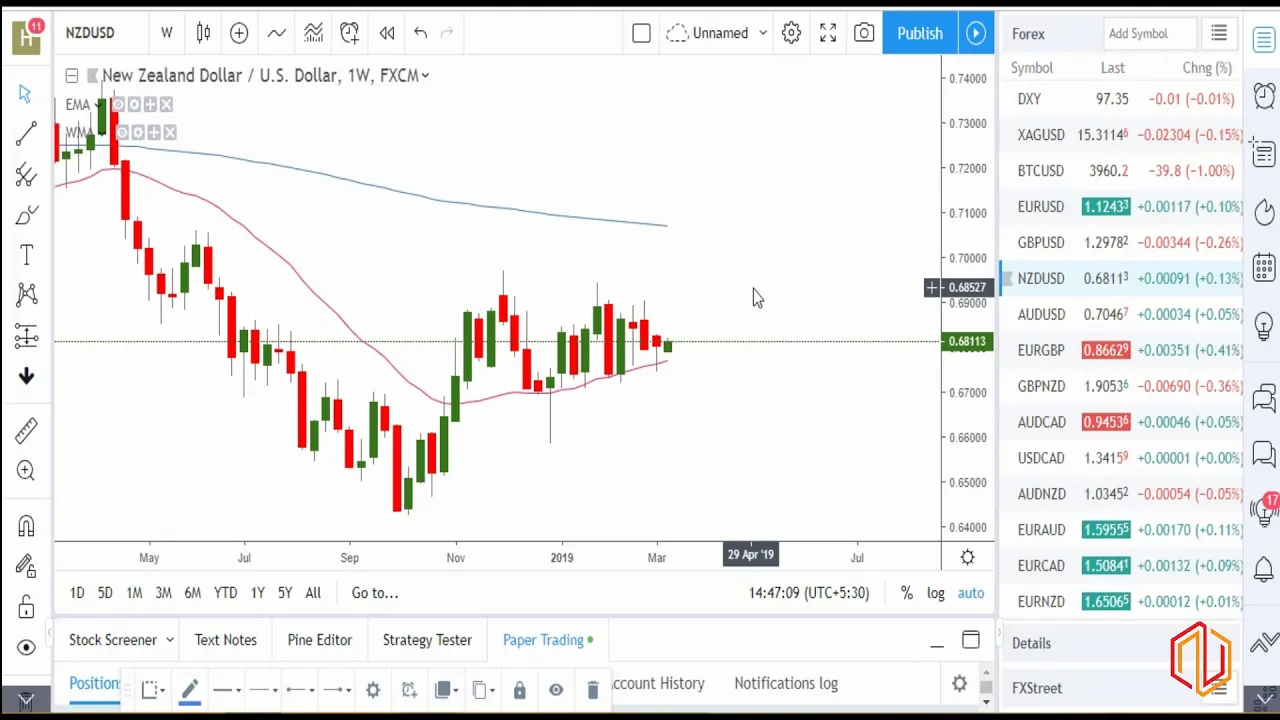Click the play button next to Publish
The image size is (1280, 720).
tap(976, 33)
